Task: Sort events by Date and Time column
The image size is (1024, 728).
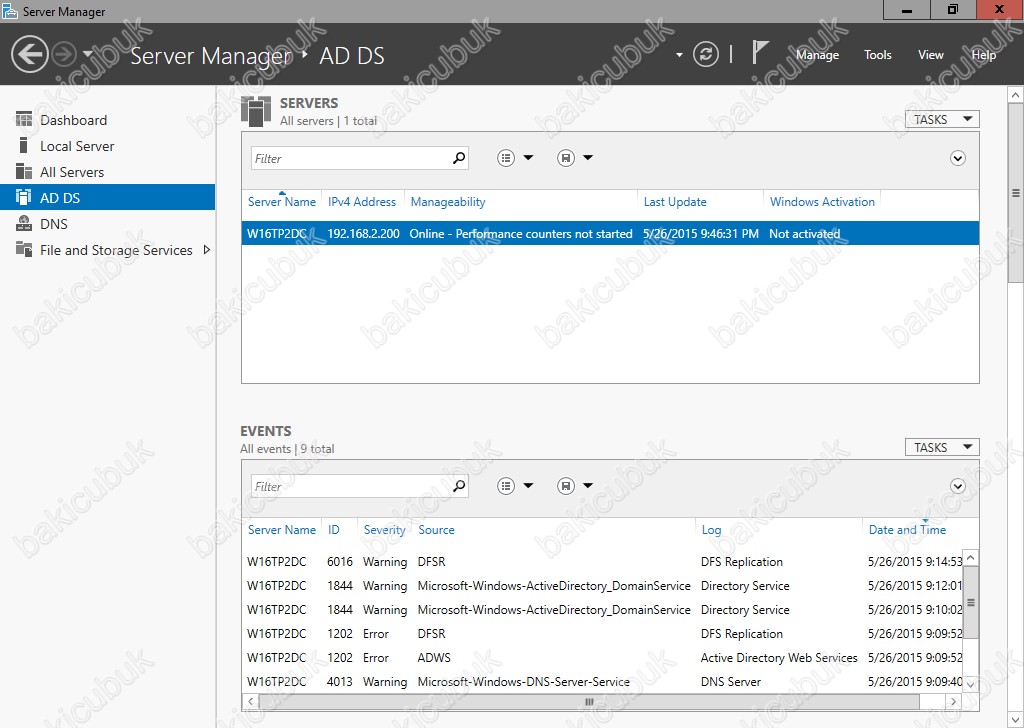Action: [x=907, y=530]
